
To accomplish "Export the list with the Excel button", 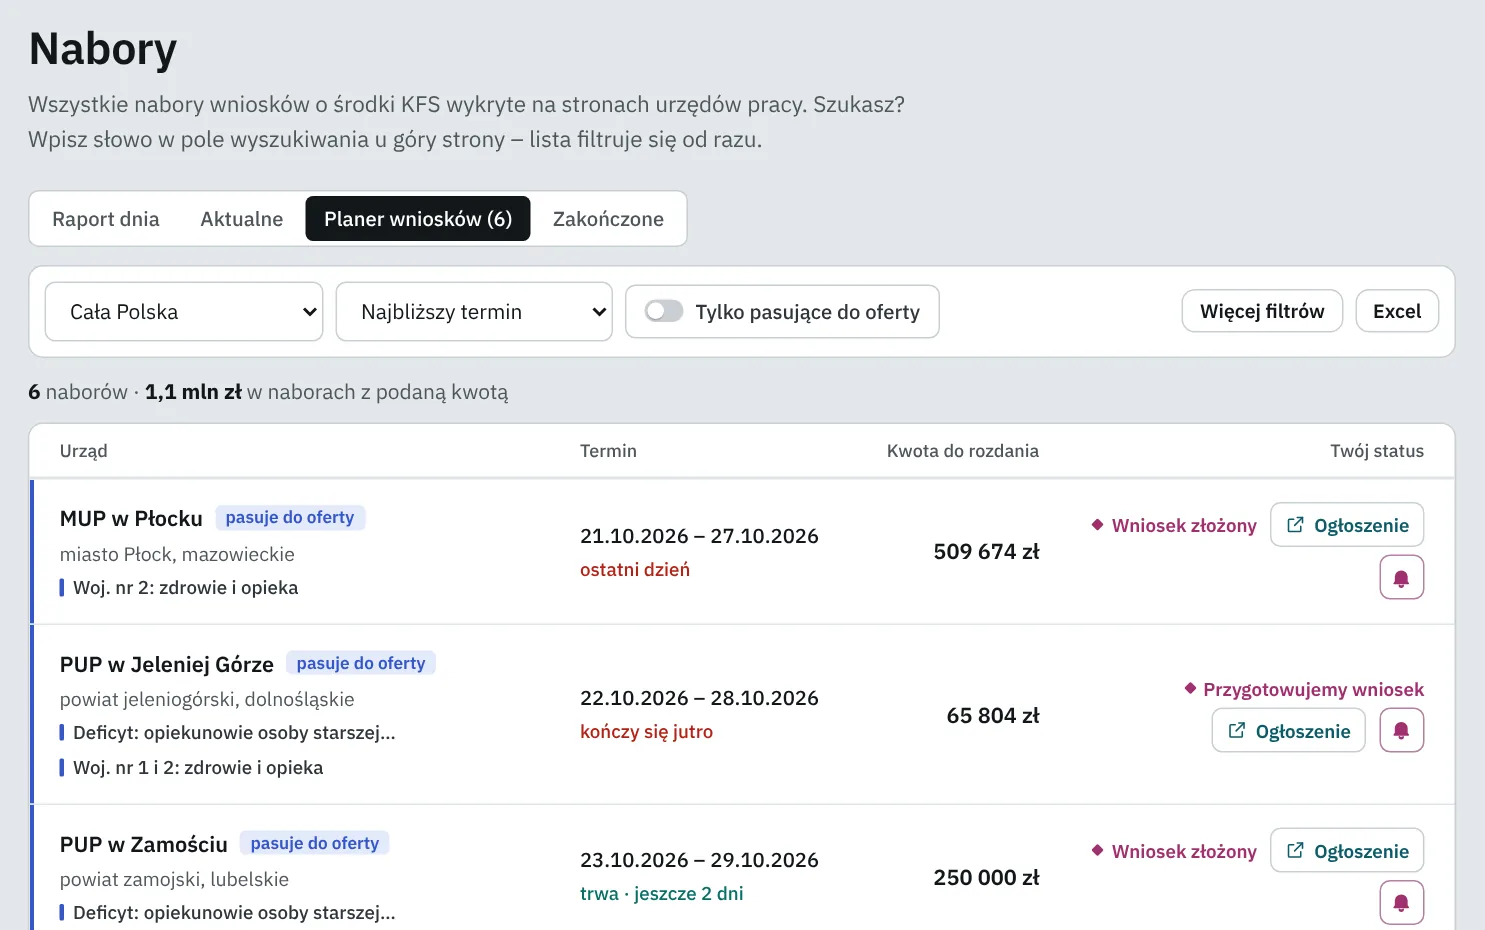I will click(1397, 311).
